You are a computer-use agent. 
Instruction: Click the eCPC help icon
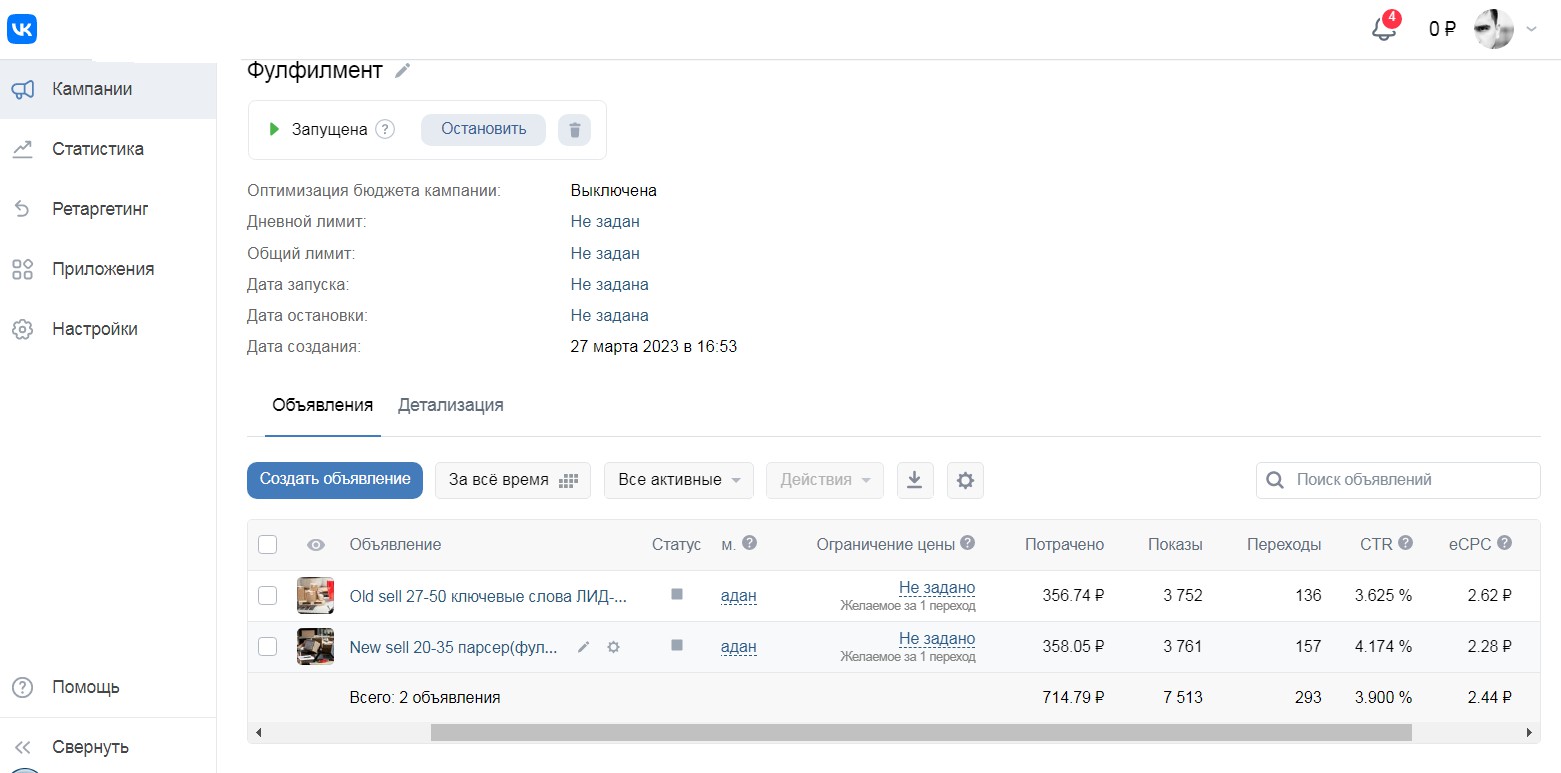tap(1503, 543)
